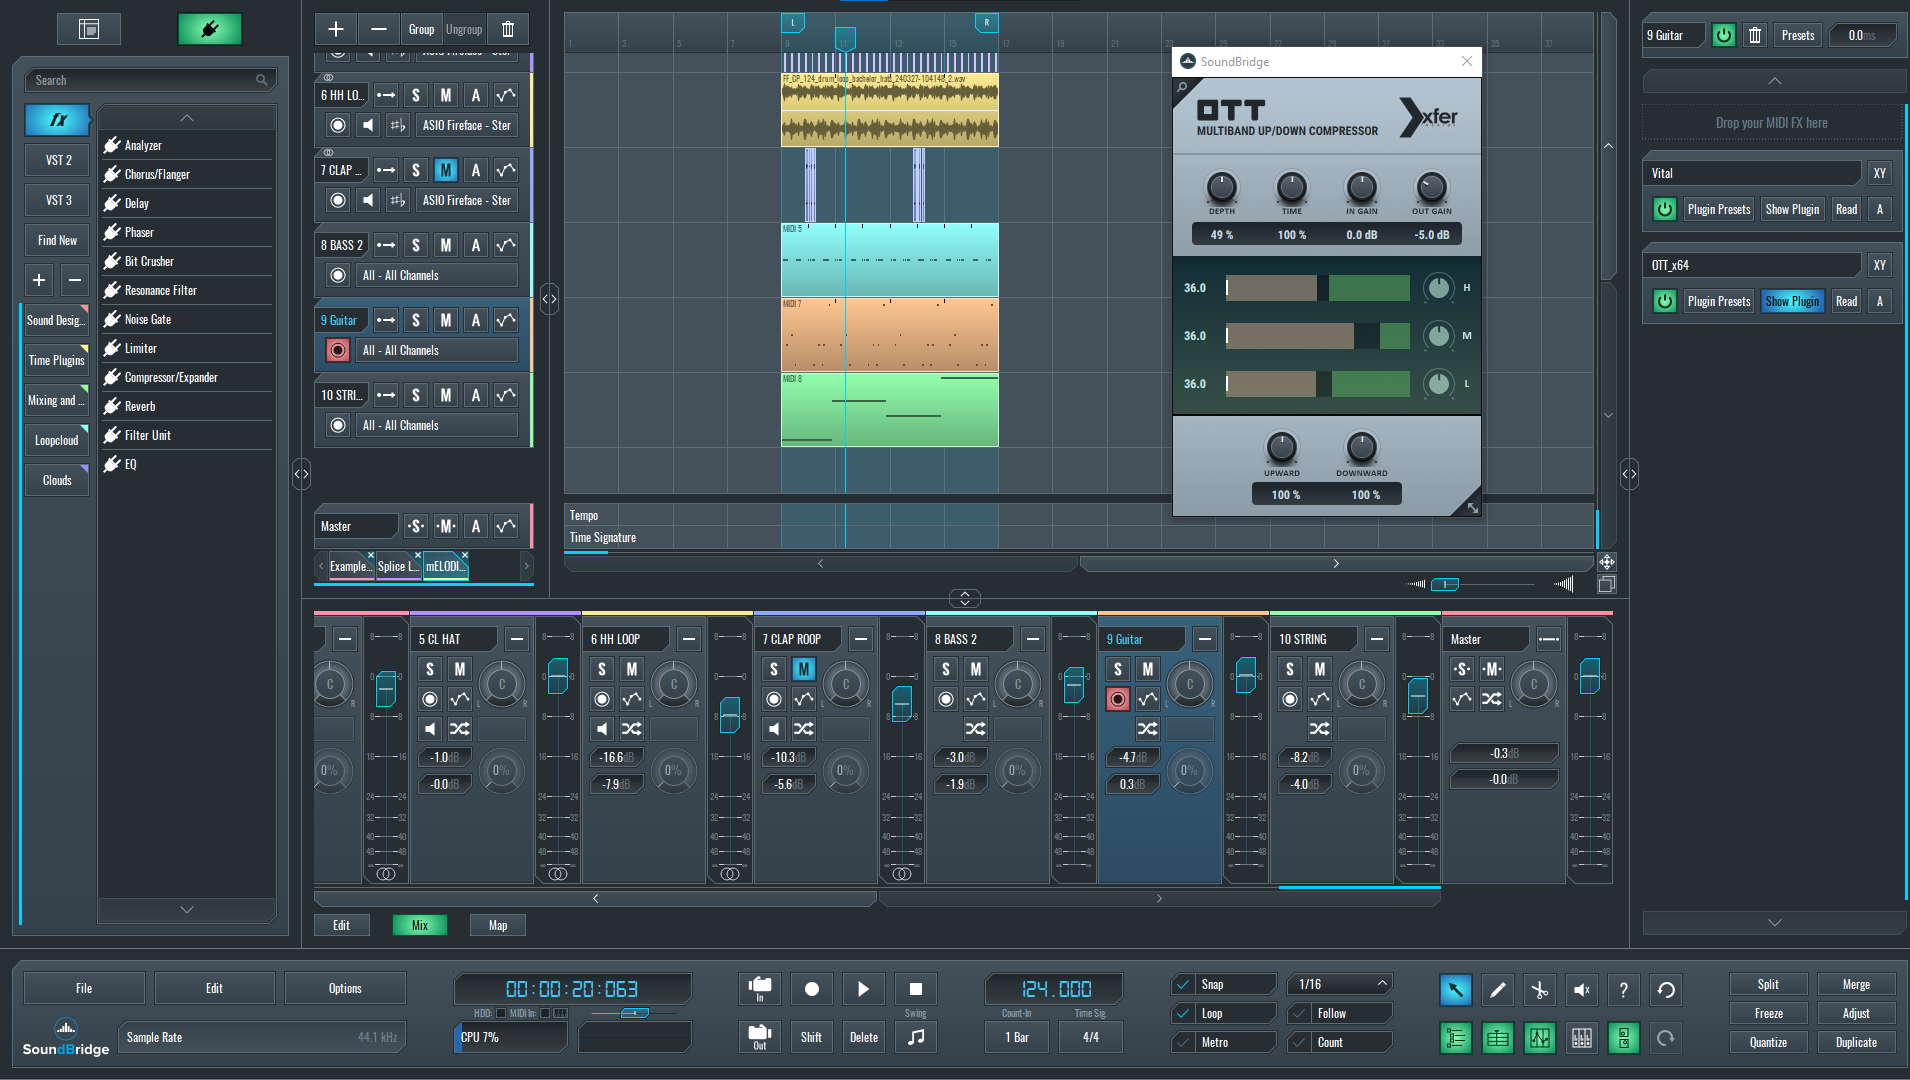Toggle Vital plugin power button
The height and width of the screenshot is (1080, 1910).
pos(1665,209)
